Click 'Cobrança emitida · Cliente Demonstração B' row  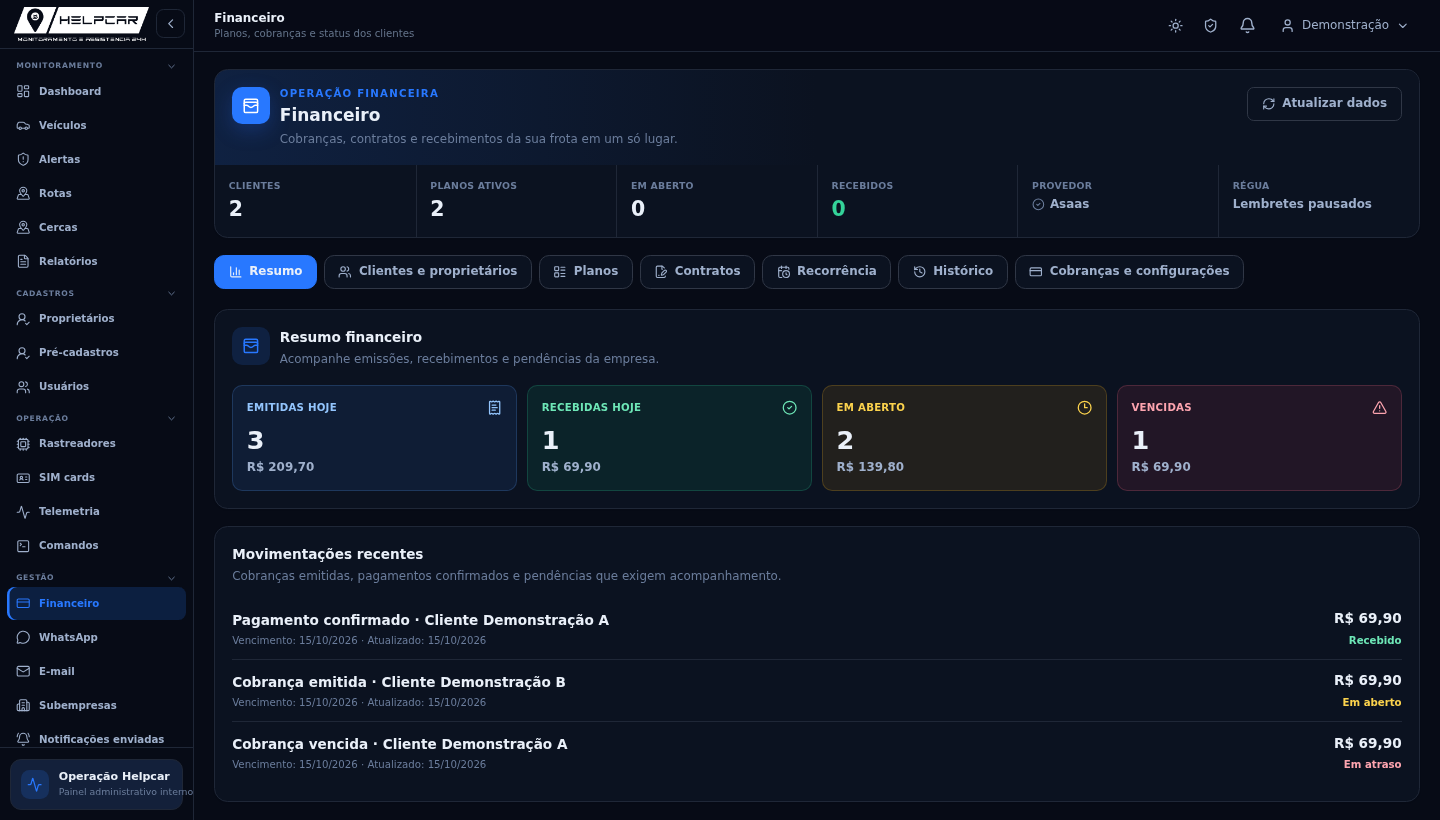[816, 691]
